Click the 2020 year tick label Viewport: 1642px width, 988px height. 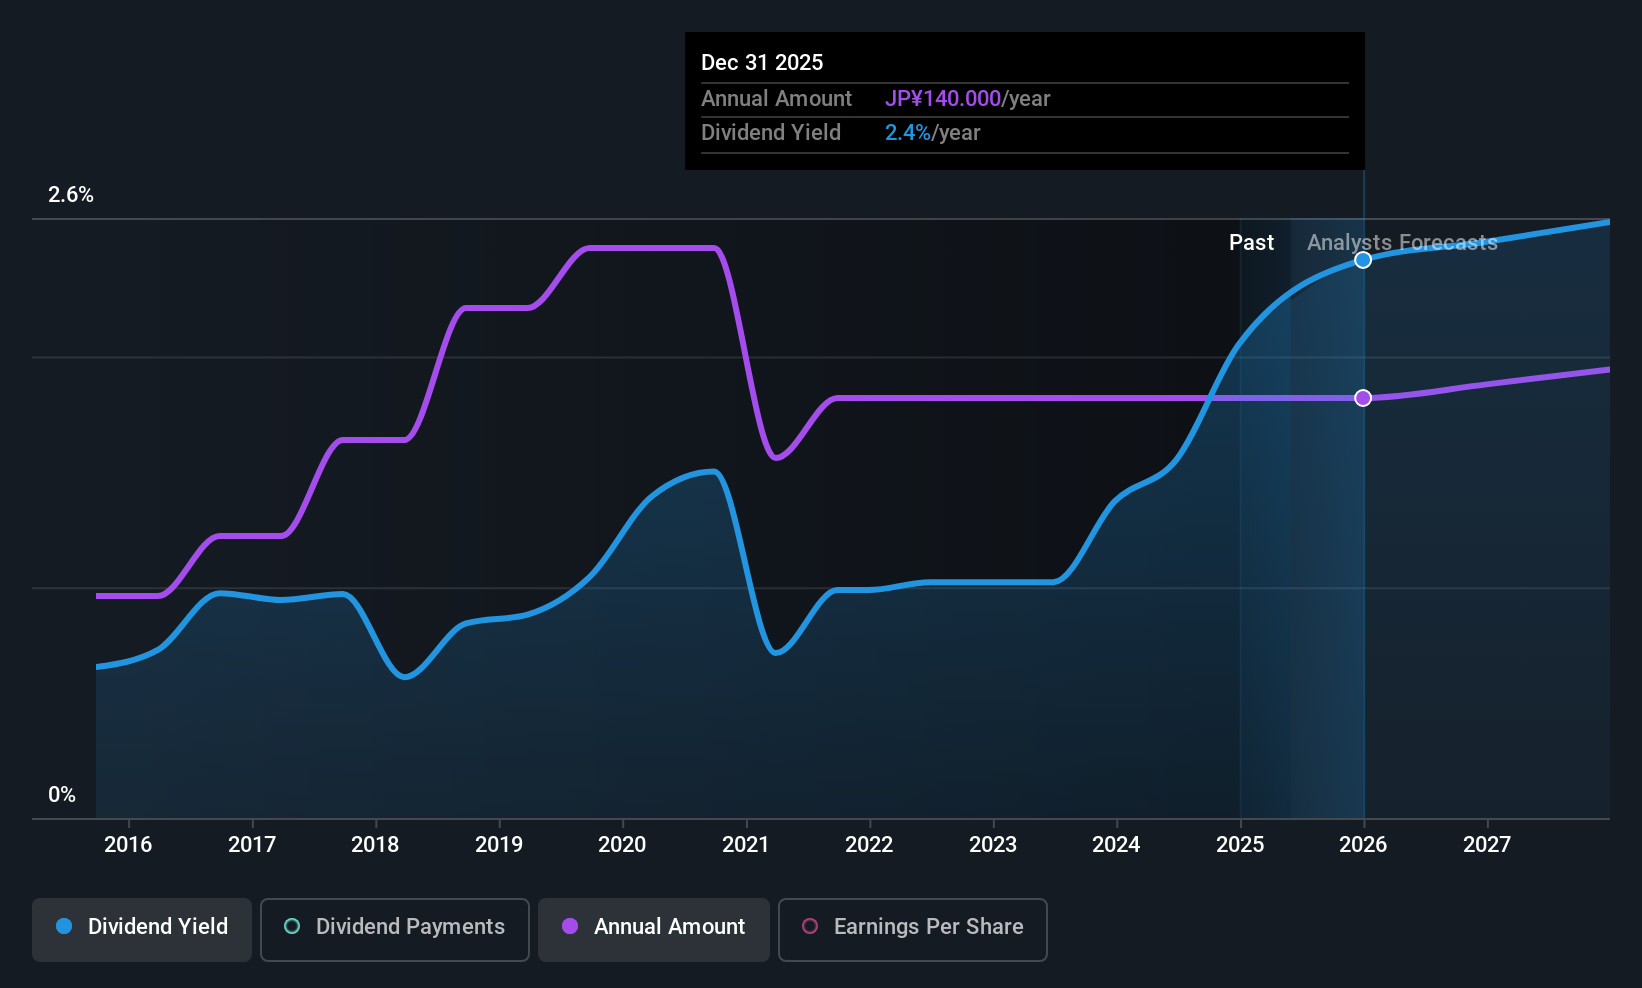click(x=622, y=844)
